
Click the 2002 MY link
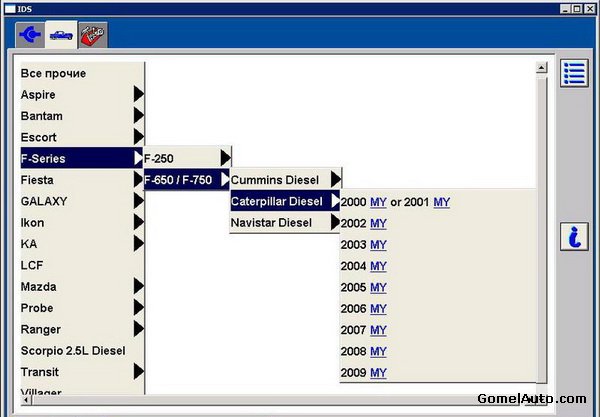[x=378, y=223]
